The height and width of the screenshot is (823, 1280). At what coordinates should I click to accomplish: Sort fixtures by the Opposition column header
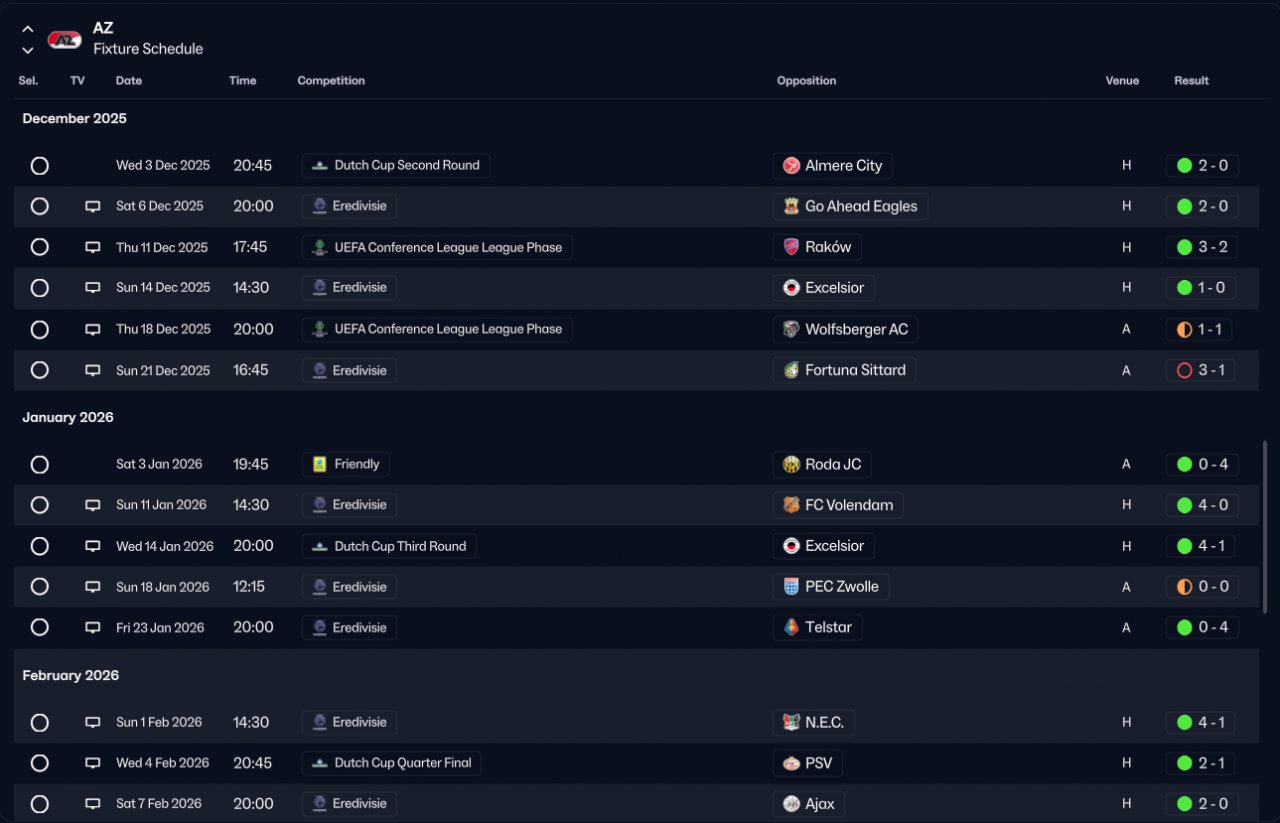click(x=806, y=81)
